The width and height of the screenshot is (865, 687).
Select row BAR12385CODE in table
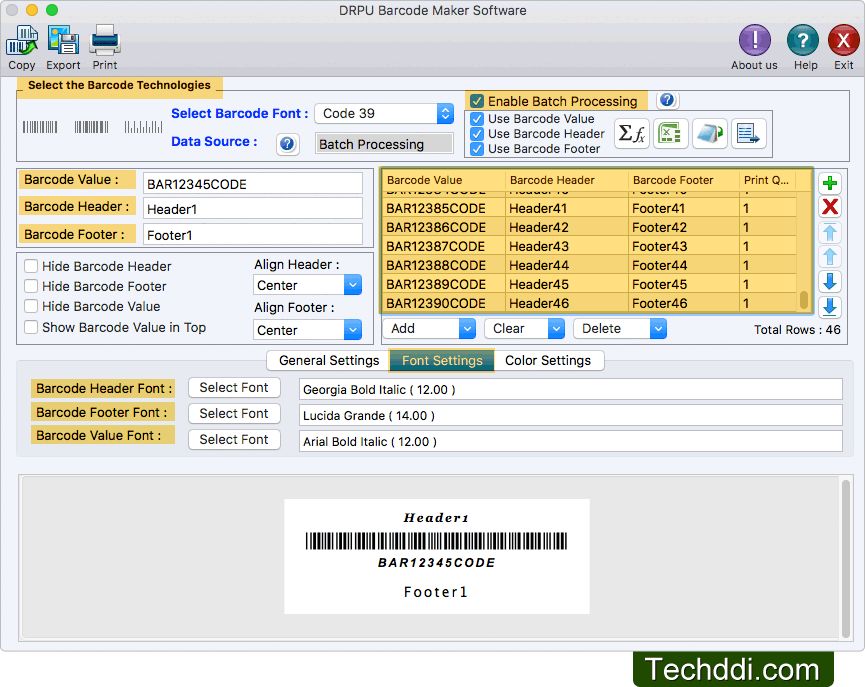click(x=590, y=209)
